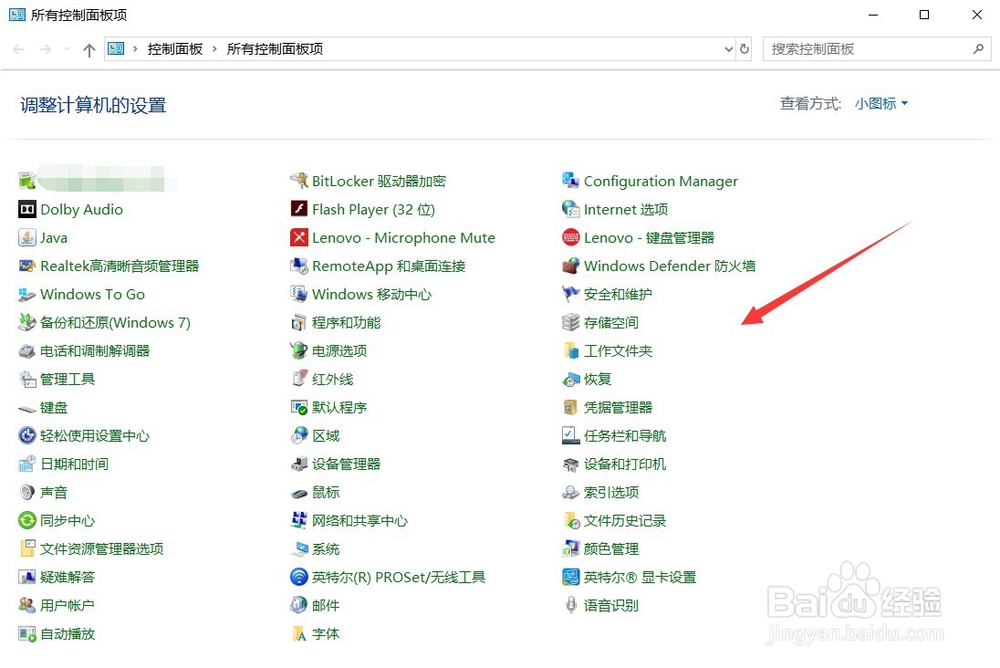Open the Dolby Audio icon
This screenshot has width=1000, height=668.
coord(27,209)
